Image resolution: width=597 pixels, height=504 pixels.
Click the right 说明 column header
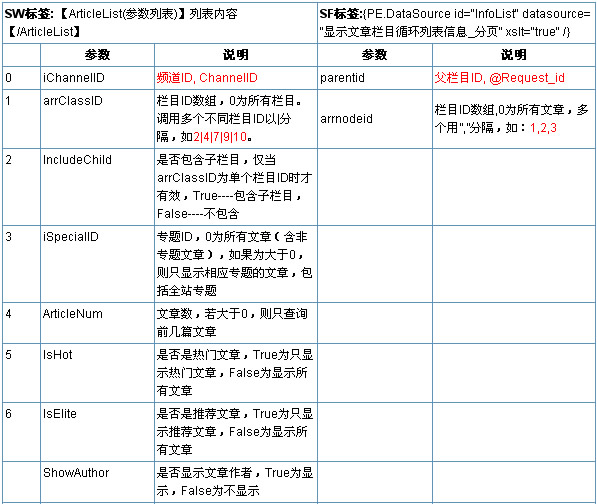(513, 55)
